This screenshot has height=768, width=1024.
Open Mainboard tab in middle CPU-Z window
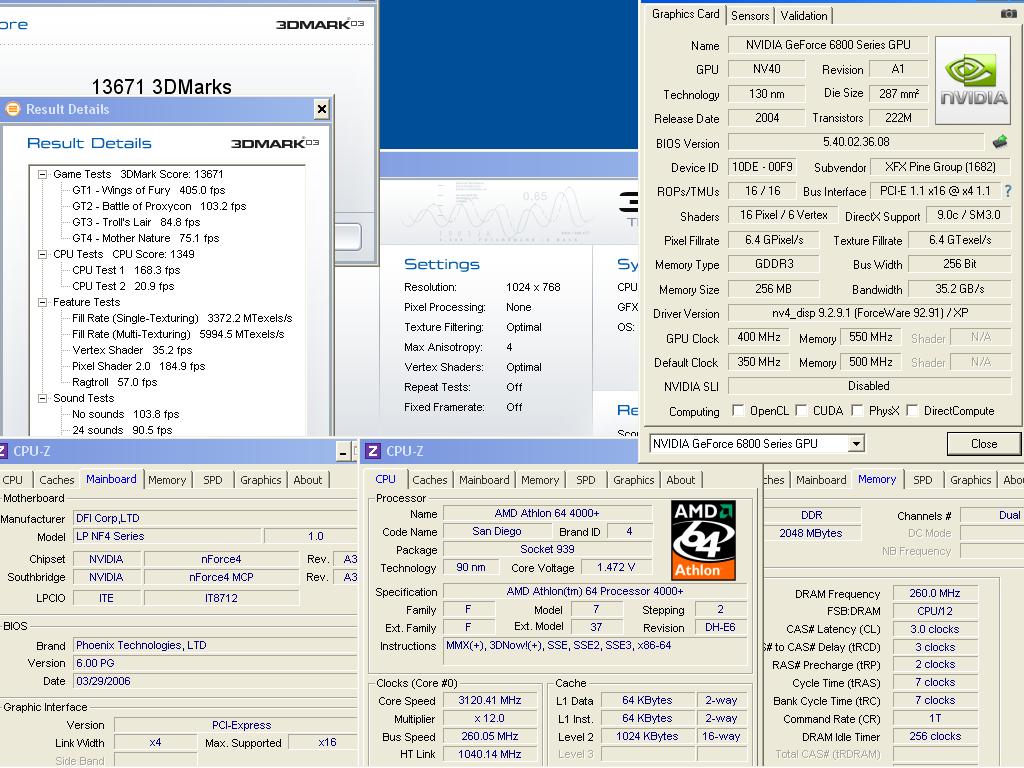484,480
